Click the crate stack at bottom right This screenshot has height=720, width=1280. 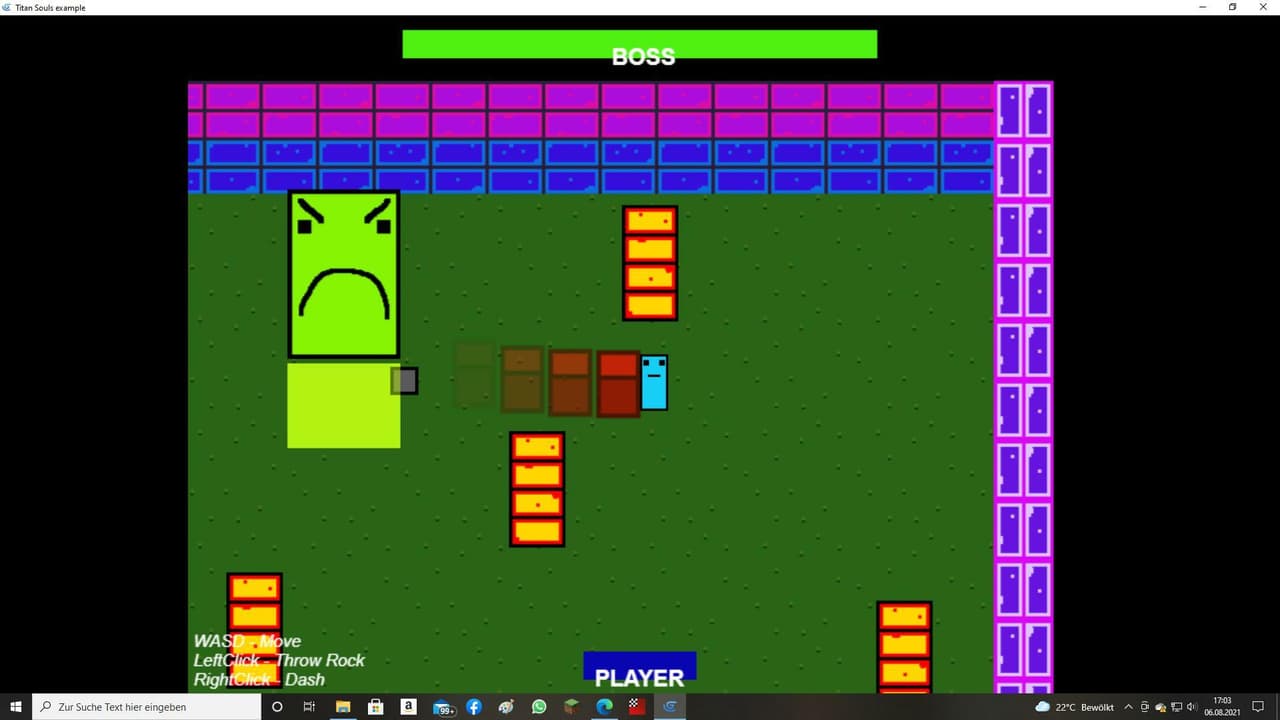pos(904,646)
